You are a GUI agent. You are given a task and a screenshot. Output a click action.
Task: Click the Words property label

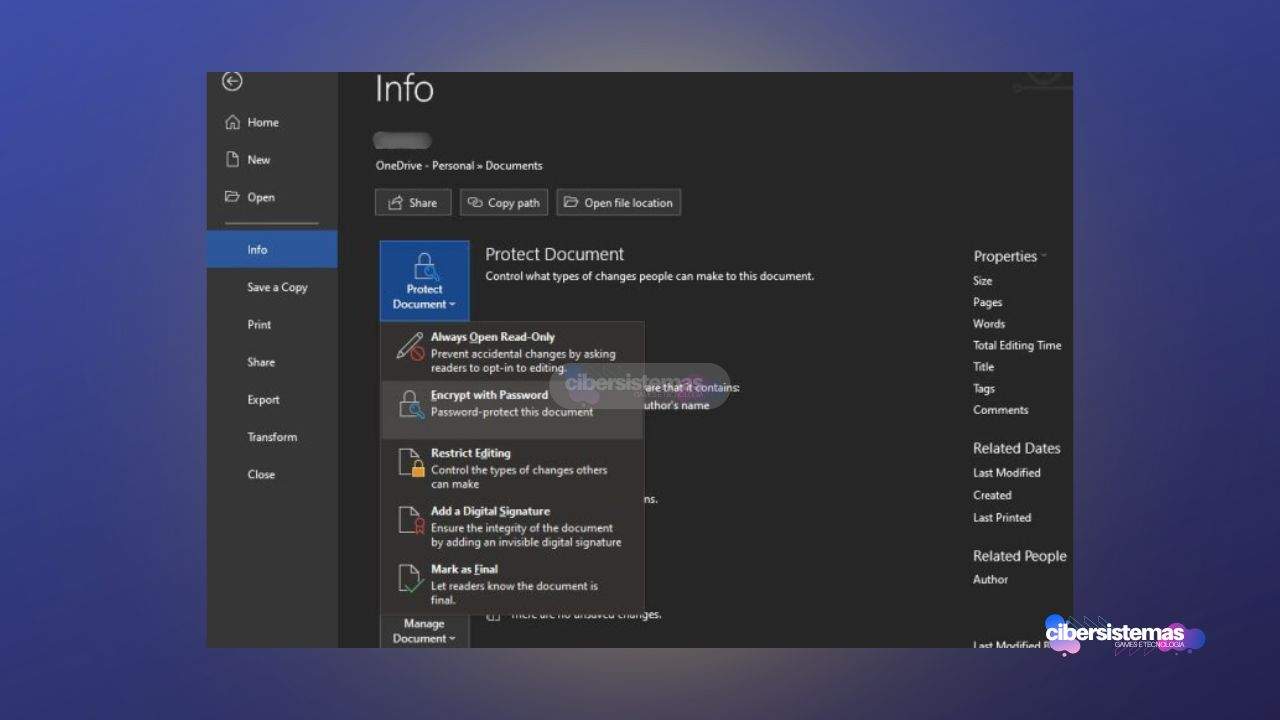coord(989,324)
